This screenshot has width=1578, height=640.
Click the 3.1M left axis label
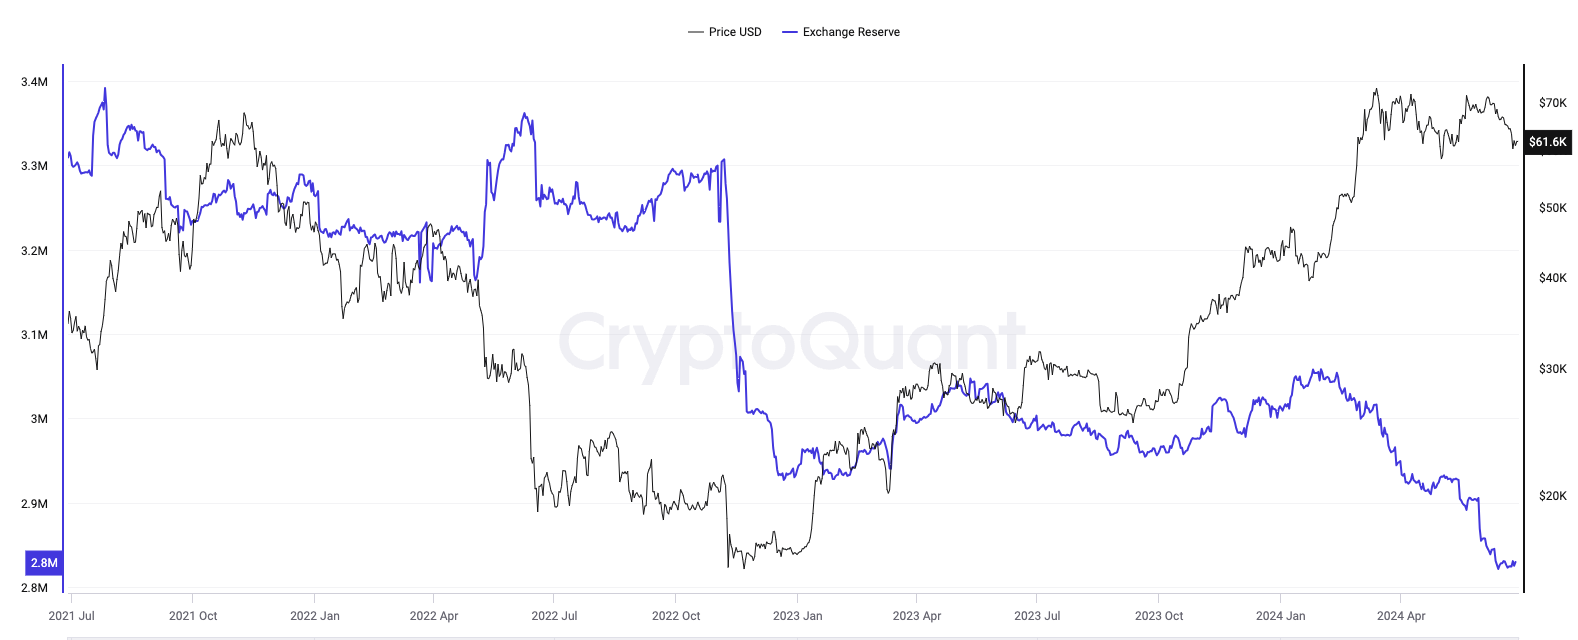pos(34,335)
